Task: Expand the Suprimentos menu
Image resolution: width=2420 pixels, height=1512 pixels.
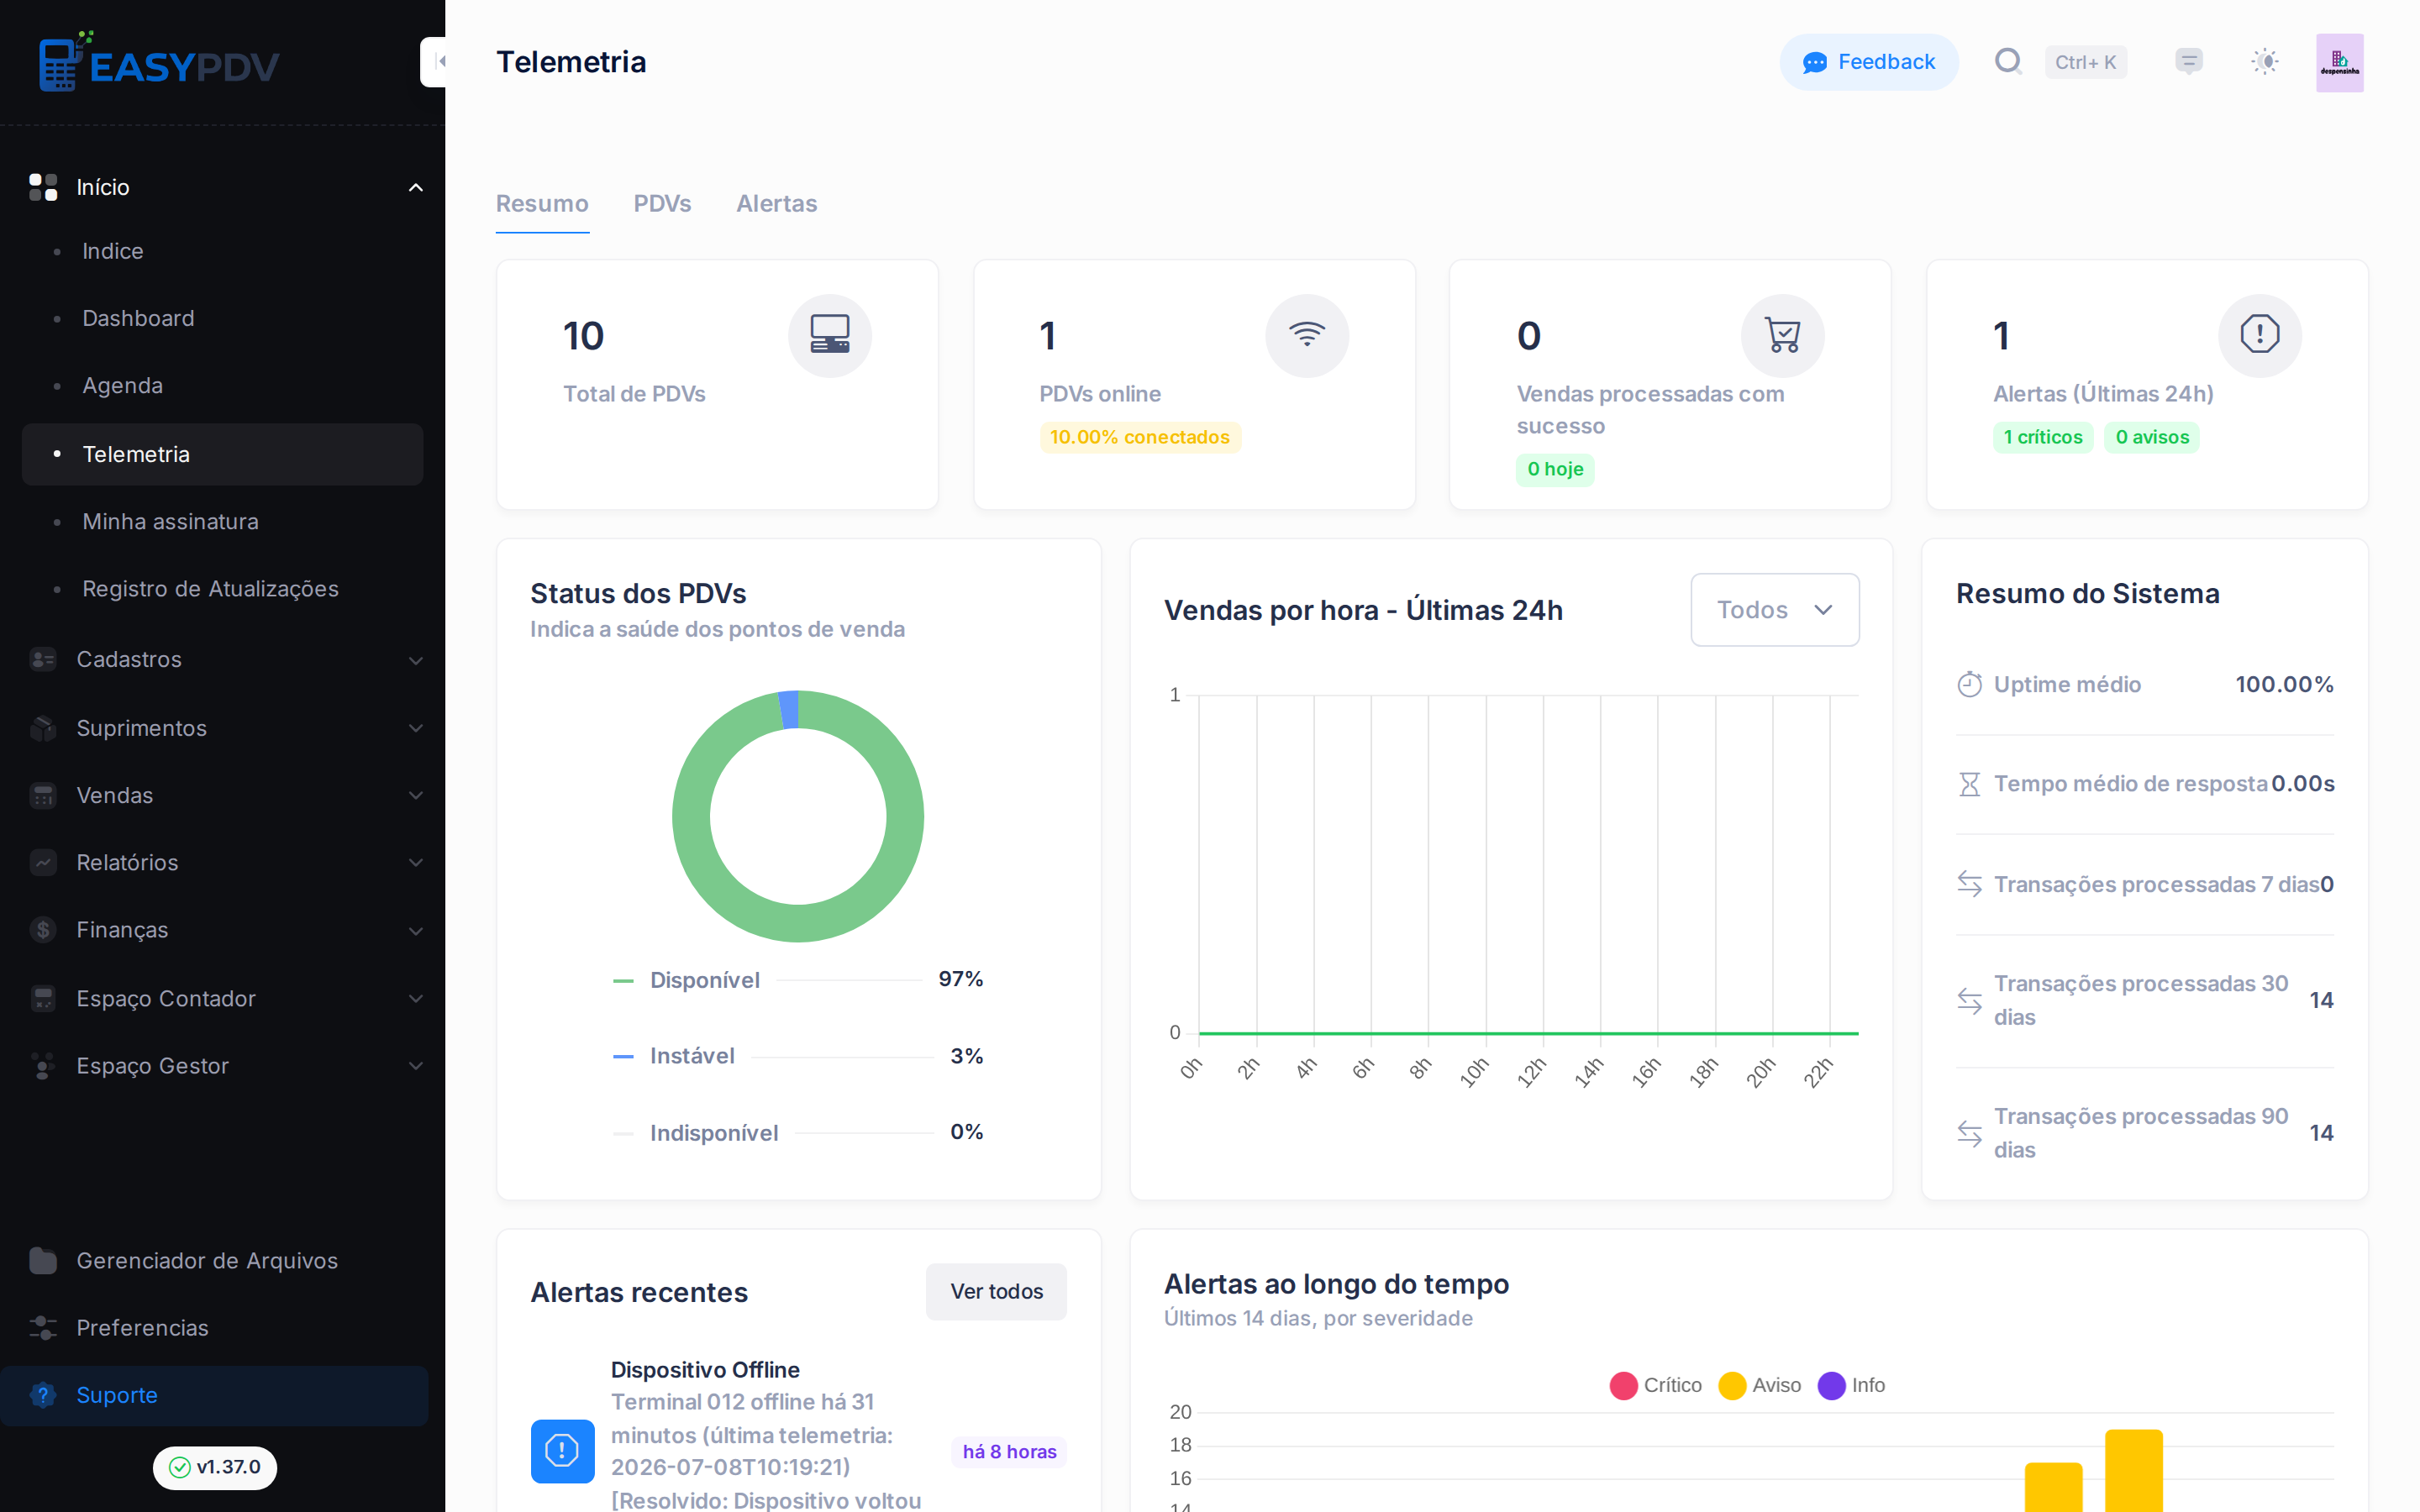Action: pos(415,728)
